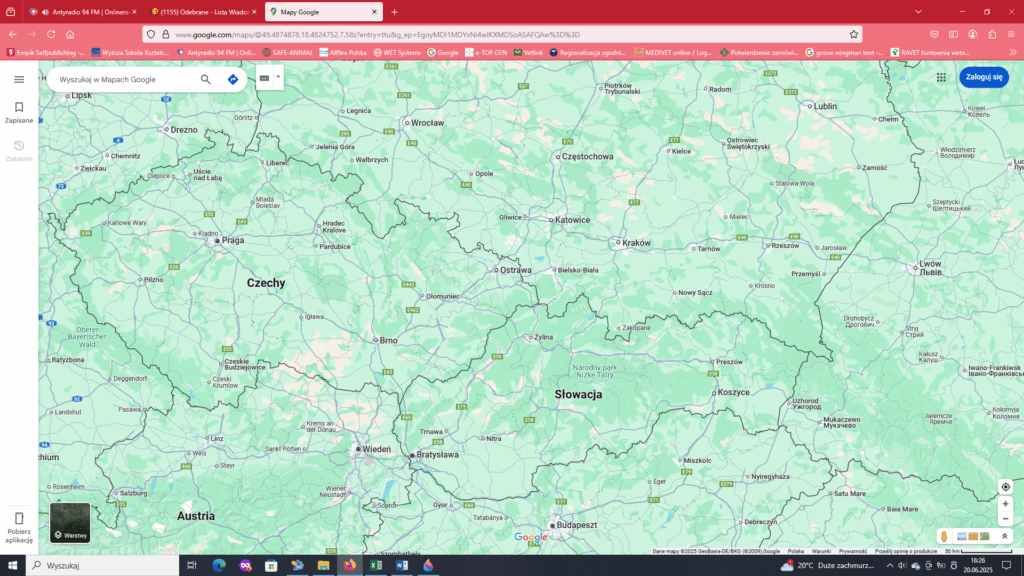Open the WET Systems bookmark
Image resolution: width=1024 pixels, height=576 pixels.
397,52
